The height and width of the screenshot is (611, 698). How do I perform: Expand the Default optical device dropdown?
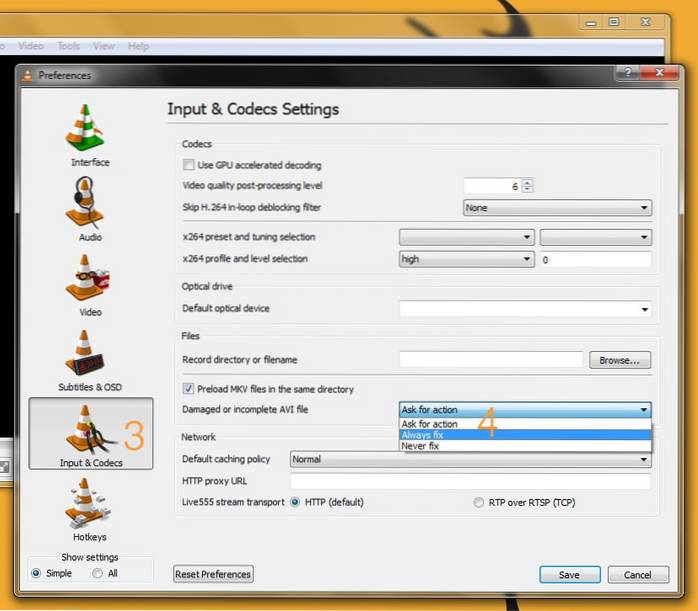click(525, 309)
